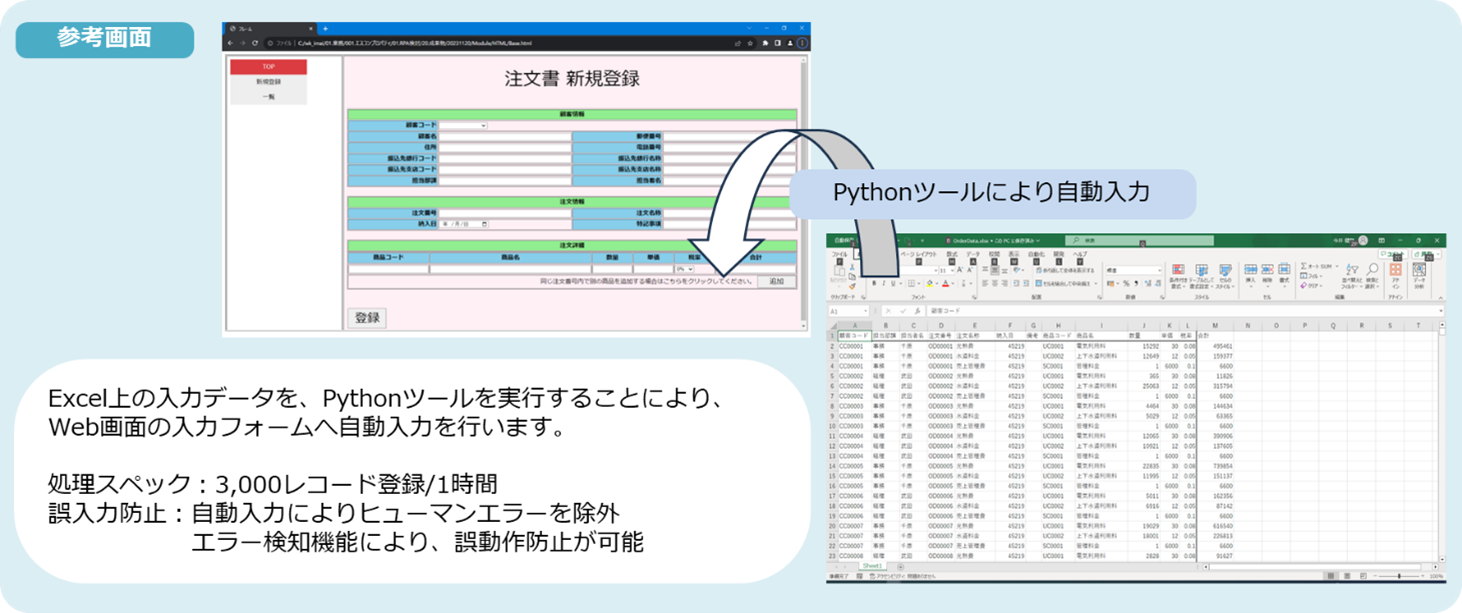This screenshot has width=1462, height=613.
Task: Open the tax rate 0% dropdown
Action: (x=684, y=269)
